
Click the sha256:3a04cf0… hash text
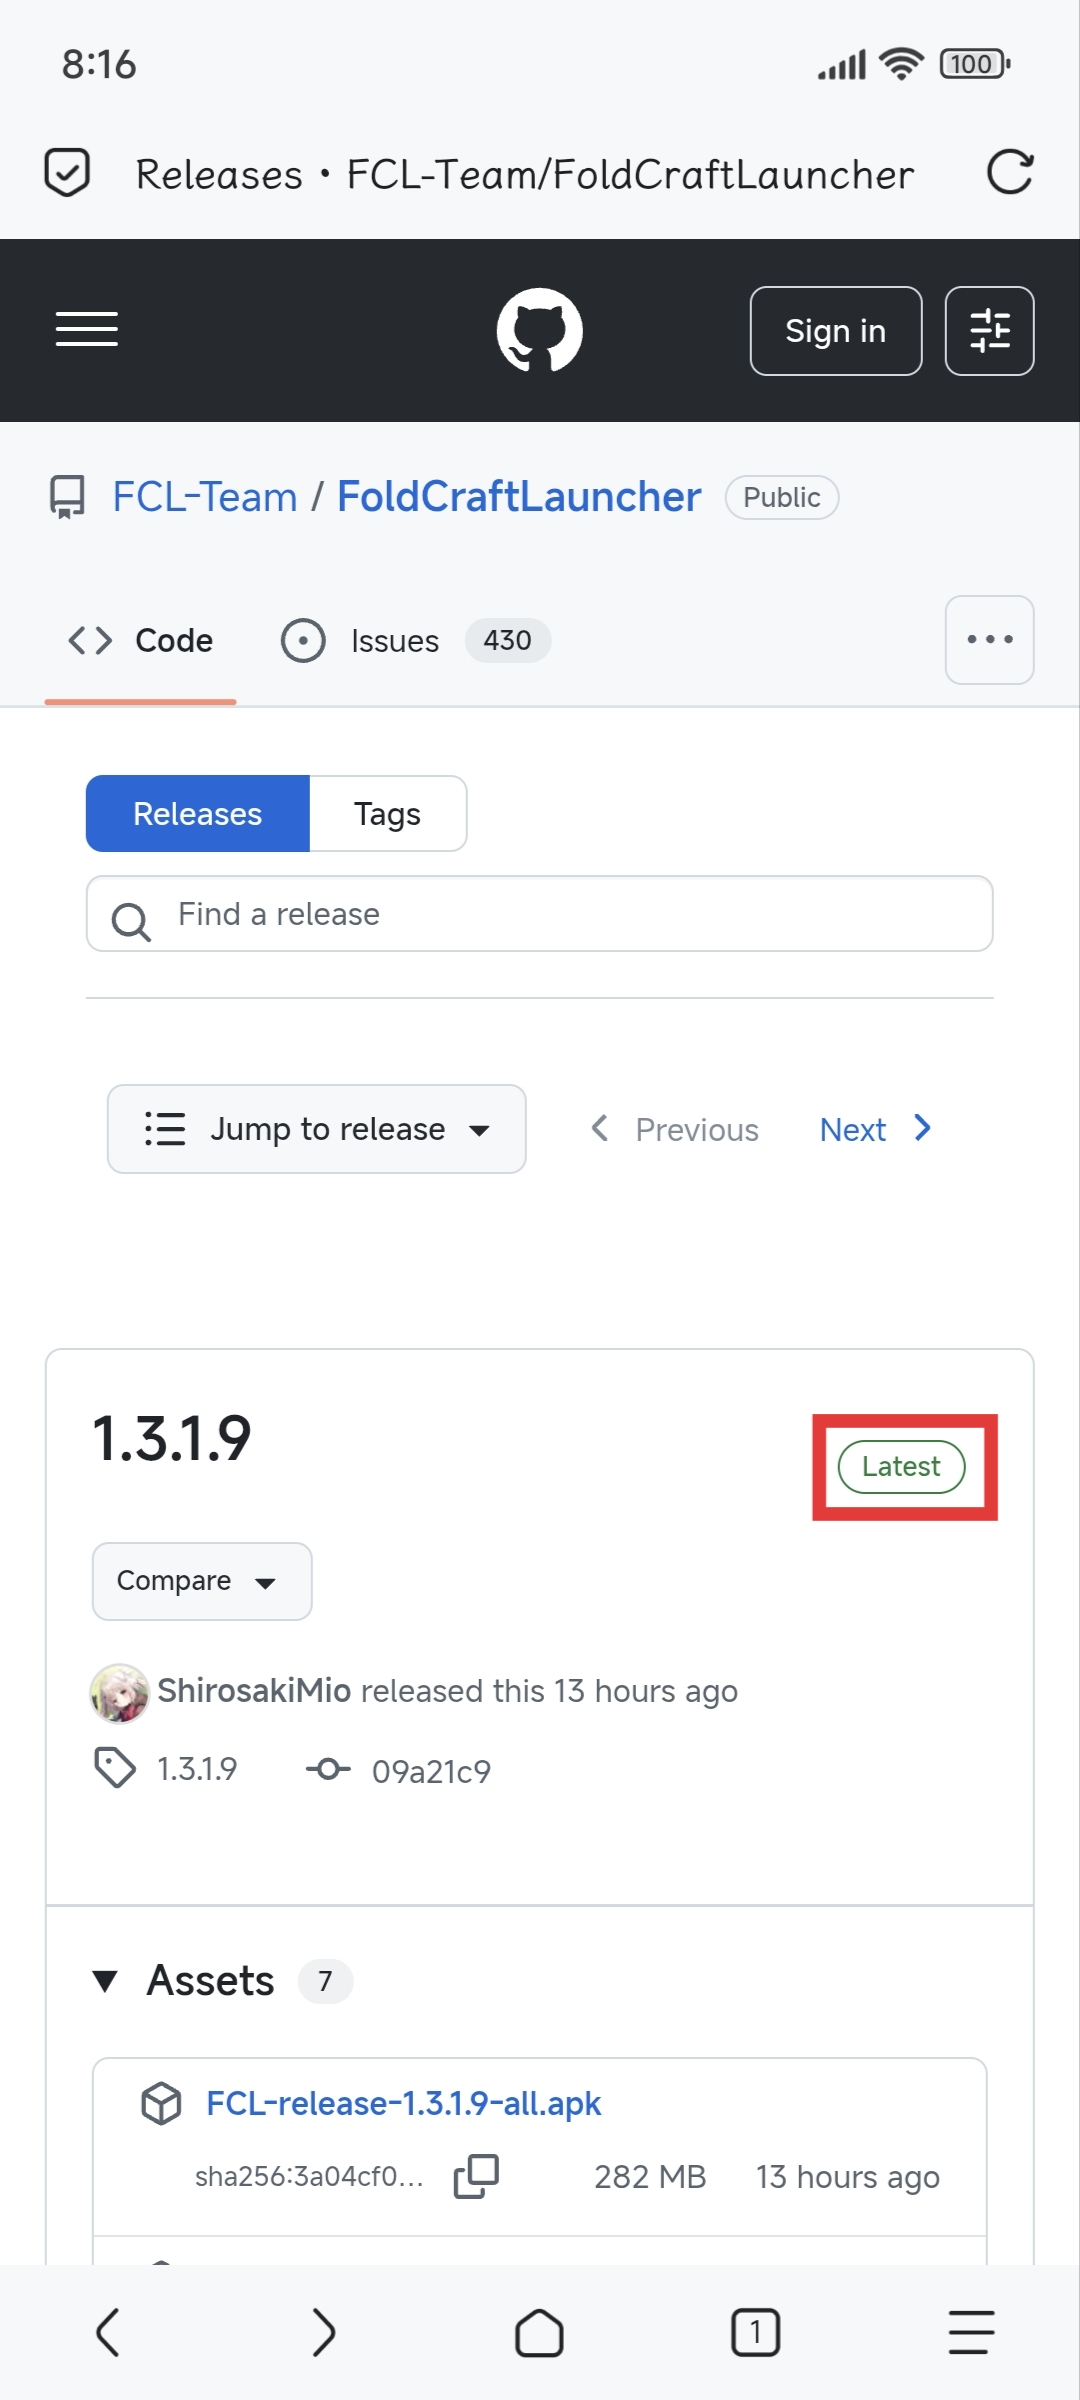(309, 2177)
